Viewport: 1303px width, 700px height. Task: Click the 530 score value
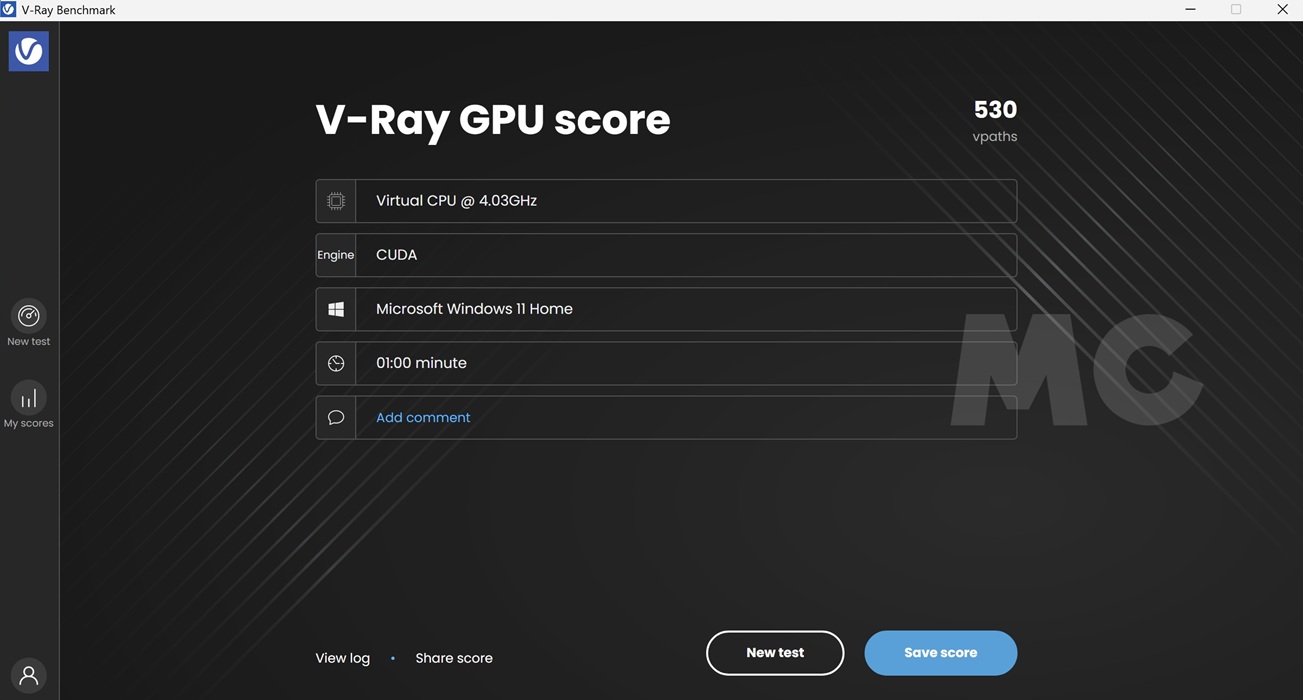[x=995, y=110]
